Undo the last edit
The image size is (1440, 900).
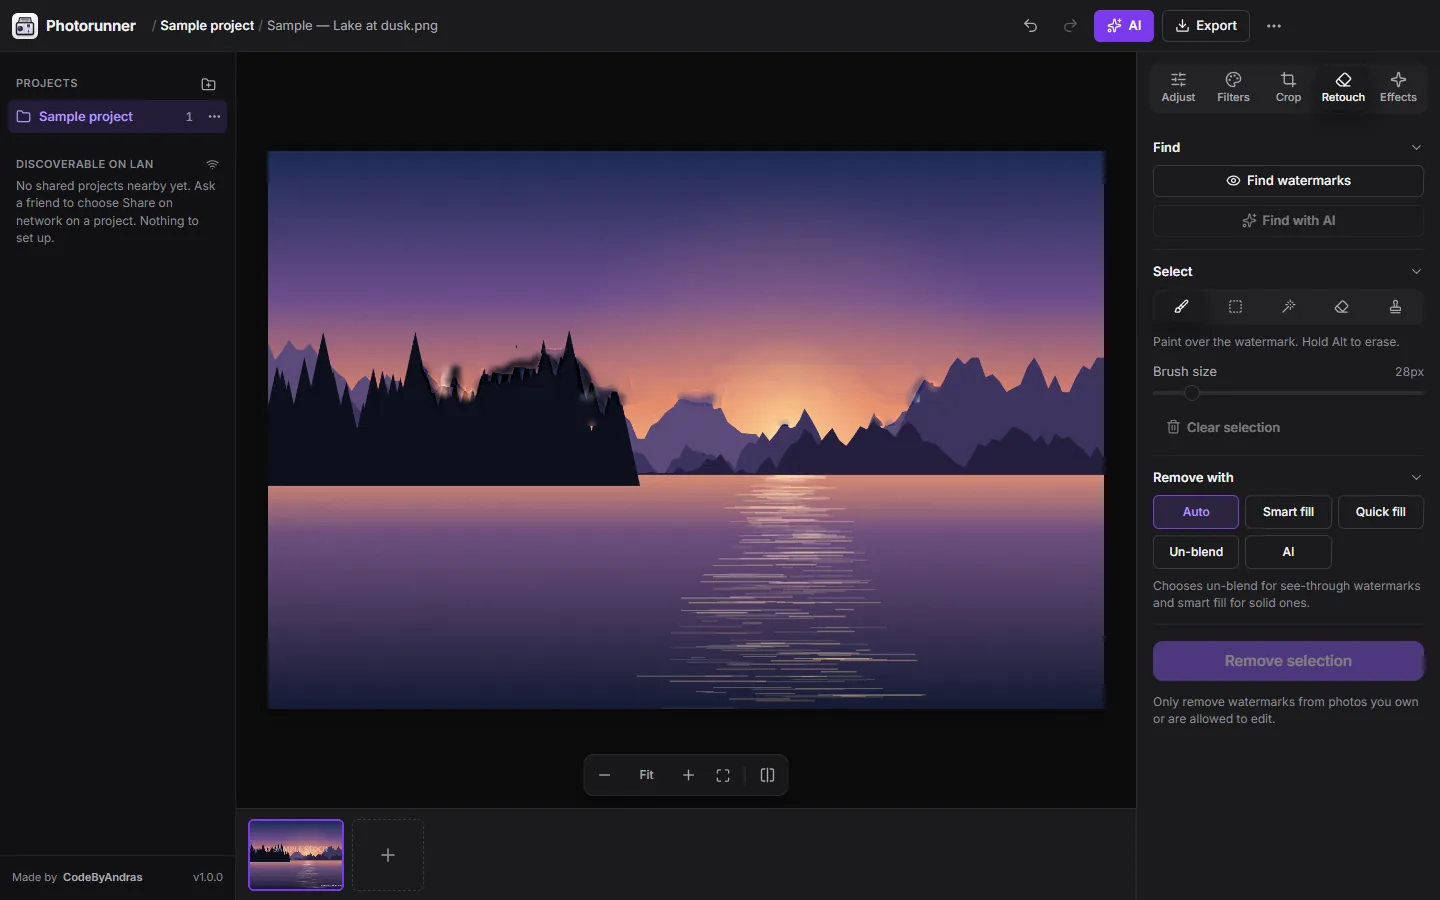[x=1031, y=26]
